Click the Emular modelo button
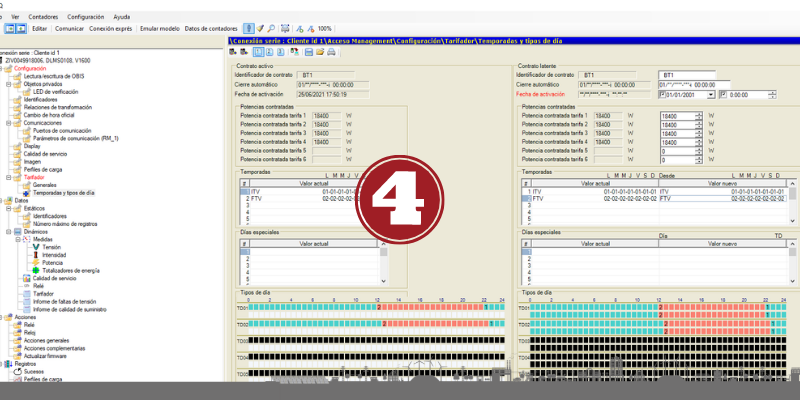Viewport: 800px width, 400px height. click(160, 29)
